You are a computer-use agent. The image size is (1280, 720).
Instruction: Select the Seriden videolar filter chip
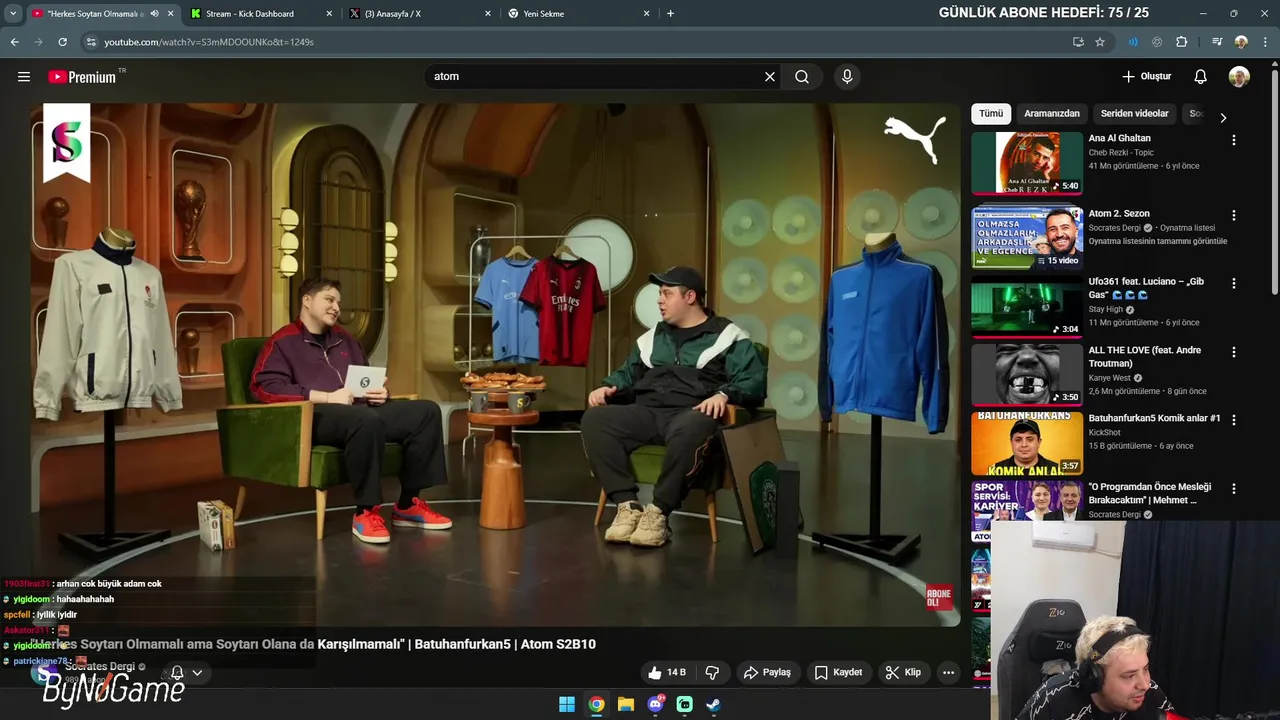(1134, 114)
